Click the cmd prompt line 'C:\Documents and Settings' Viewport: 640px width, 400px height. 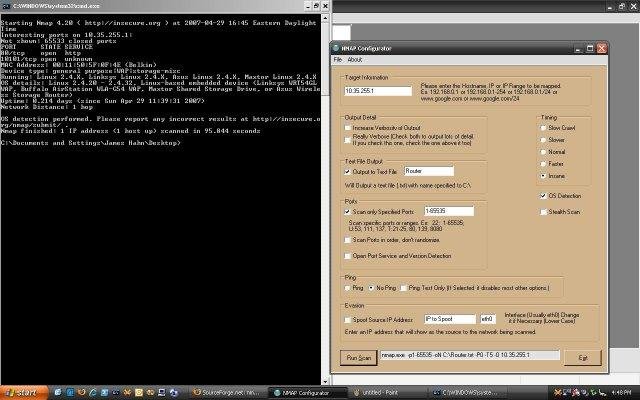(91, 143)
